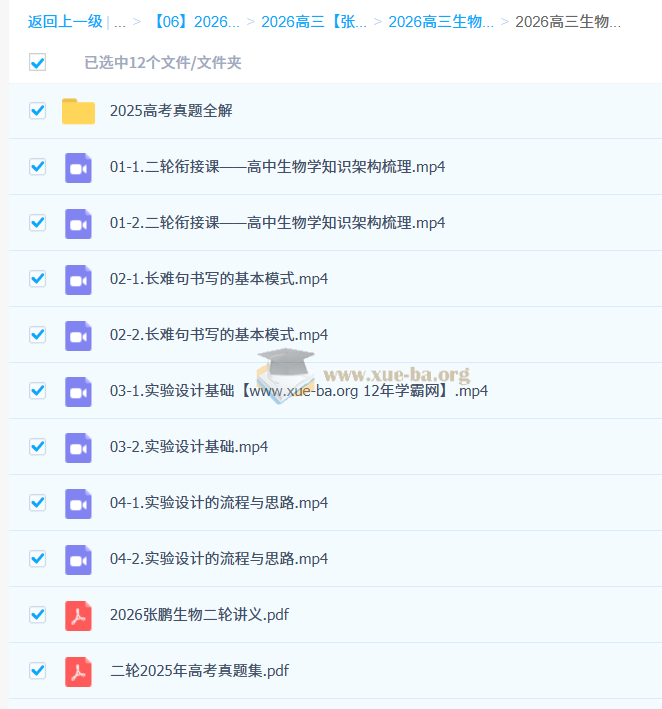Toggle the select-all checkbox in header
Image resolution: width=662 pixels, height=709 pixels.
[x=38, y=63]
